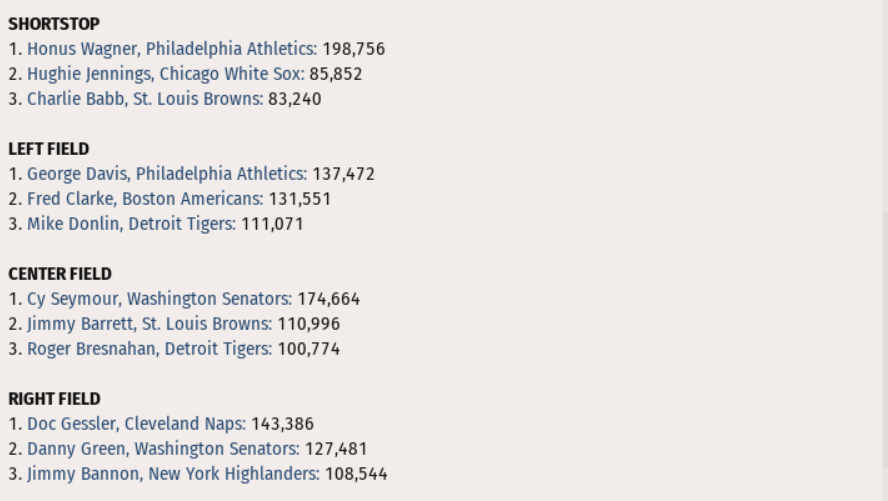Follow the Jimmy Barrett, St. Louis Browns link
The width and height of the screenshot is (888, 501).
(148, 324)
